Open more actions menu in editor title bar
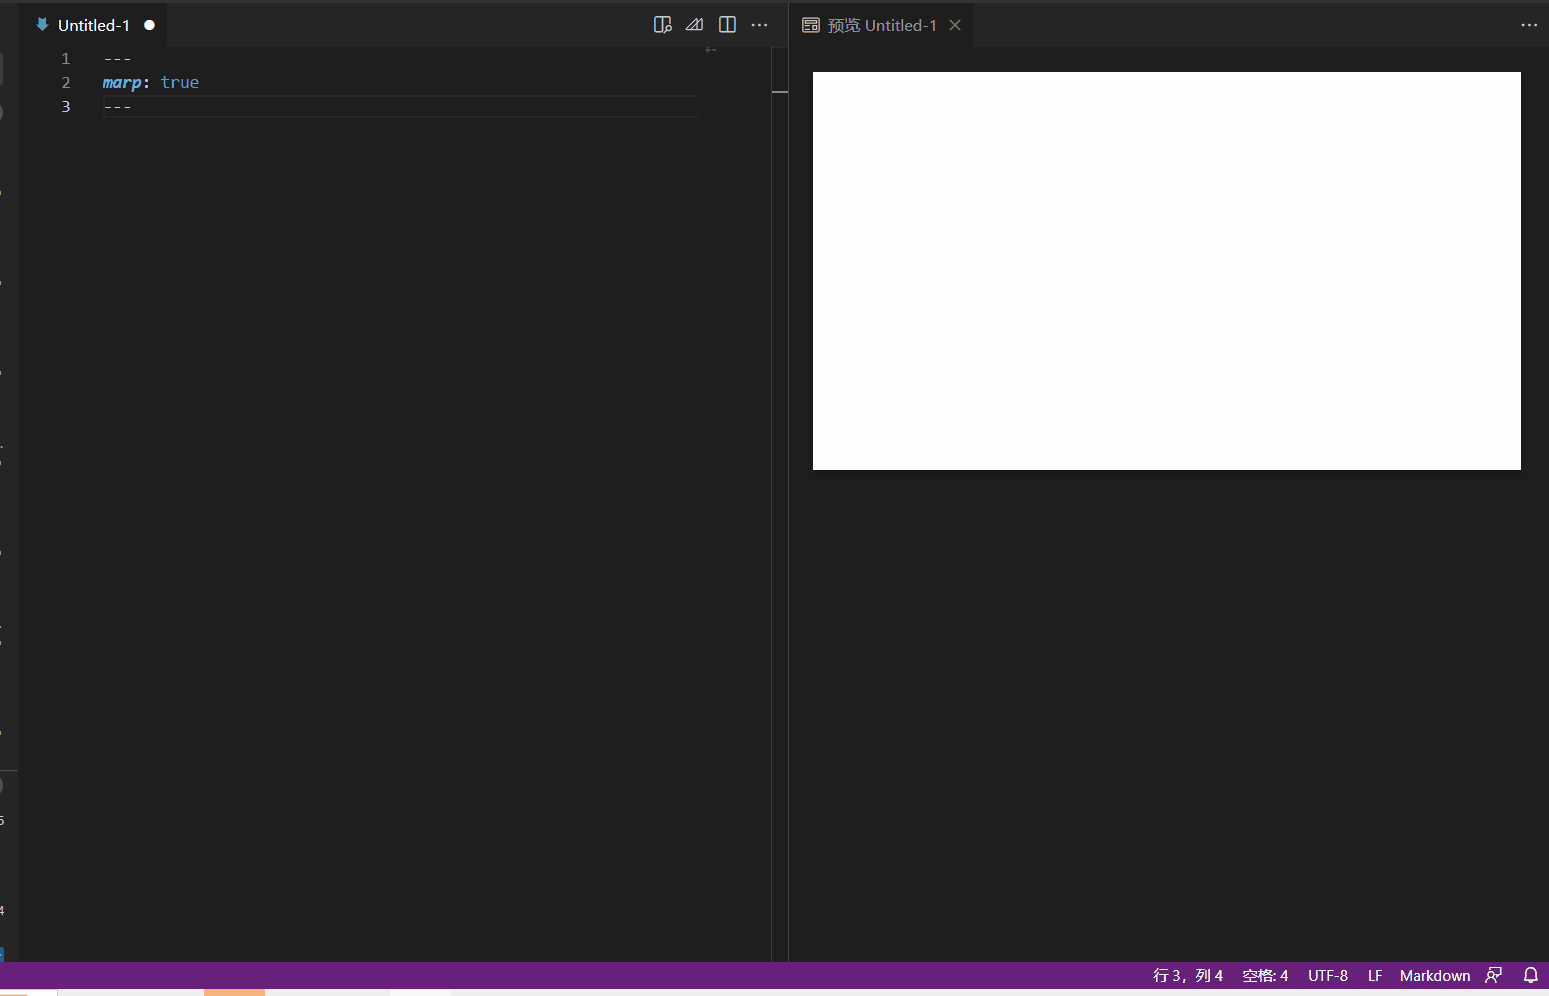 [760, 24]
